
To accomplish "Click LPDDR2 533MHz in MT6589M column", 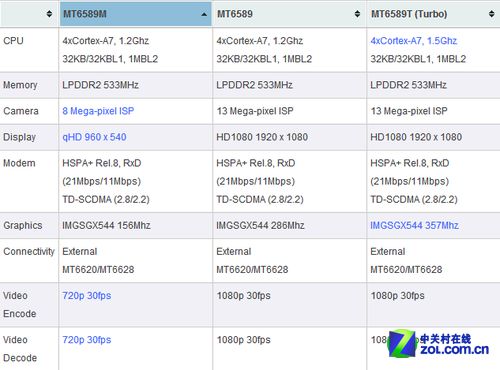I will (100, 85).
